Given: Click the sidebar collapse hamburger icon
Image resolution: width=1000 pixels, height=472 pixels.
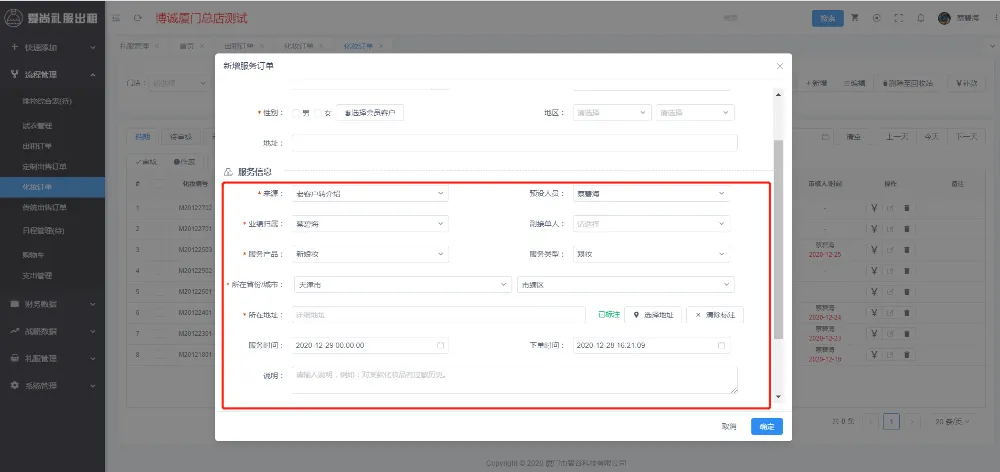Looking at the screenshot, I should 117,19.
